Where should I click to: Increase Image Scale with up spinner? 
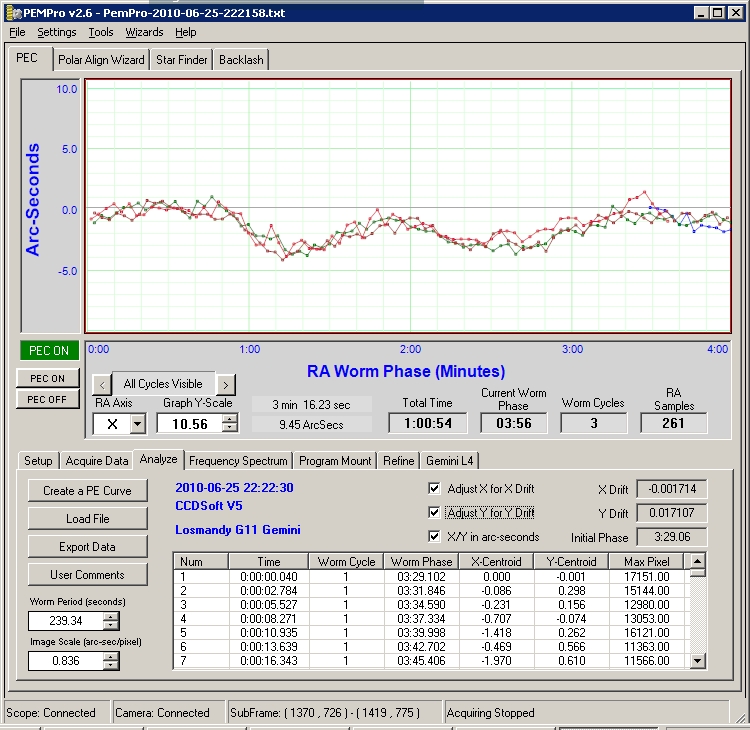pyautogui.click(x=111, y=656)
